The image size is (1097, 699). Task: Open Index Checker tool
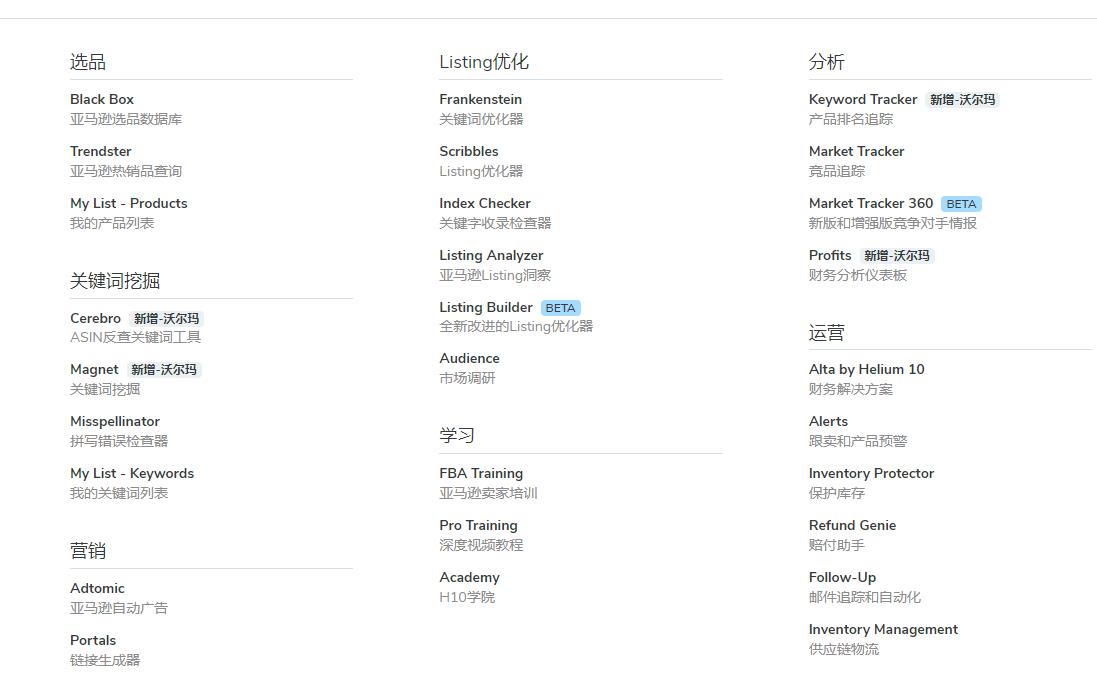[x=485, y=204]
